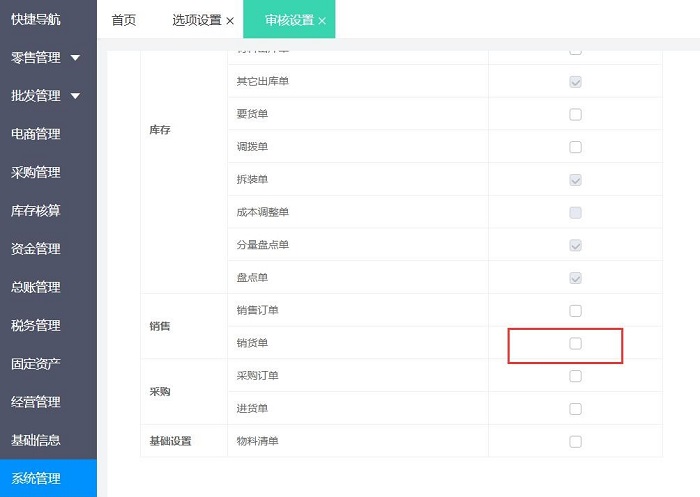Close the 审核设置 tab
700x497 pixels.
point(322,21)
